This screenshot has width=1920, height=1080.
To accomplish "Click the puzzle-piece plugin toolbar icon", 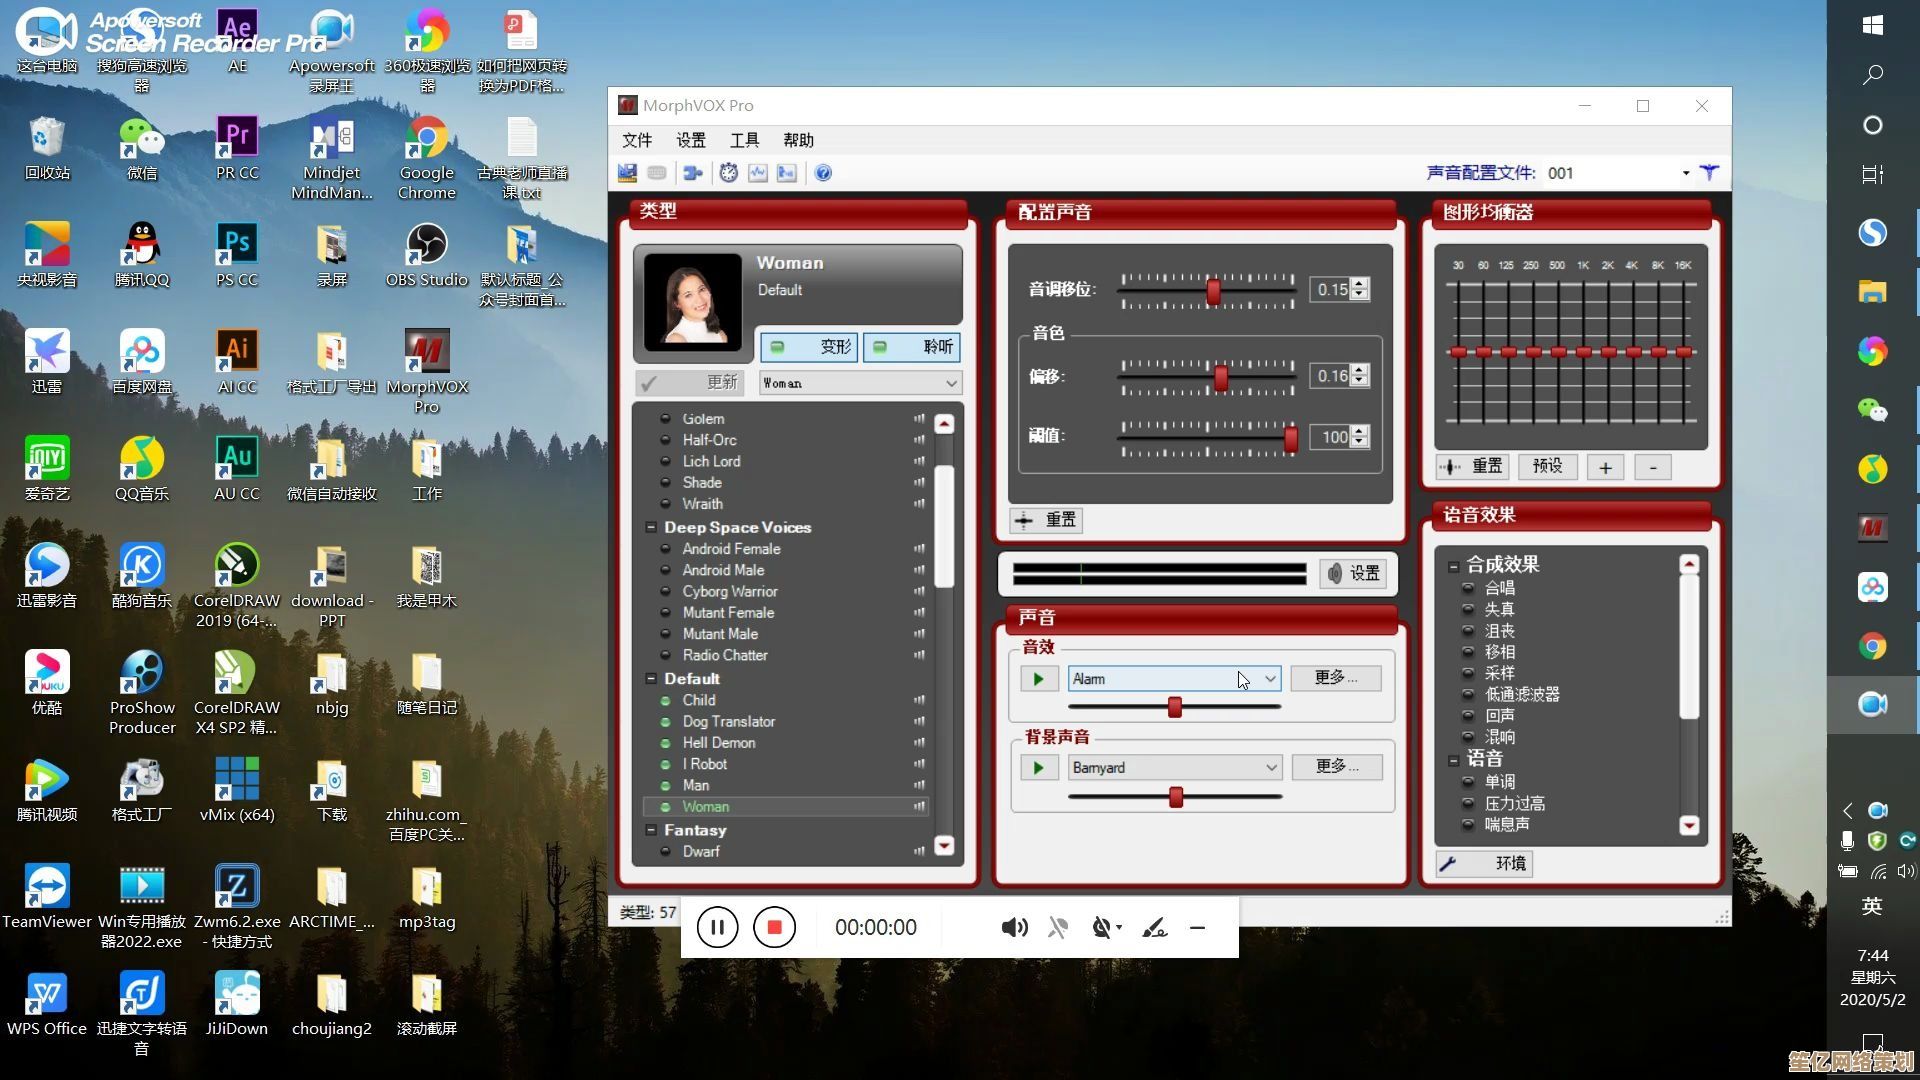I will pos(692,173).
